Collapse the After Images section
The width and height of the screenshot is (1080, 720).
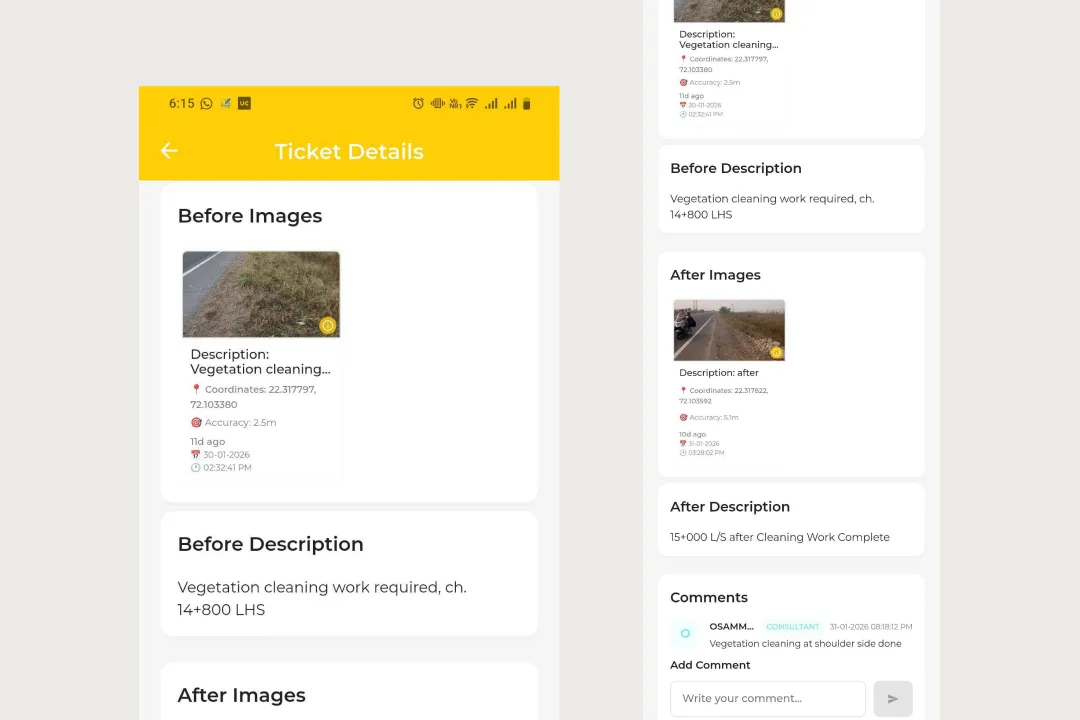pyautogui.click(x=715, y=274)
